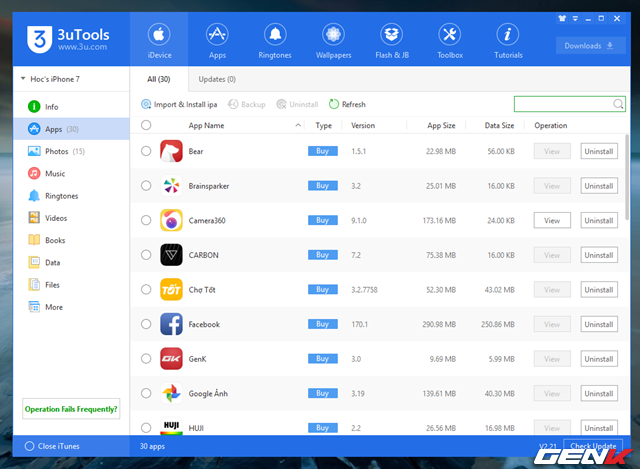Click the Bear app icon
This screenshot has height=469, width=640.
171,151
